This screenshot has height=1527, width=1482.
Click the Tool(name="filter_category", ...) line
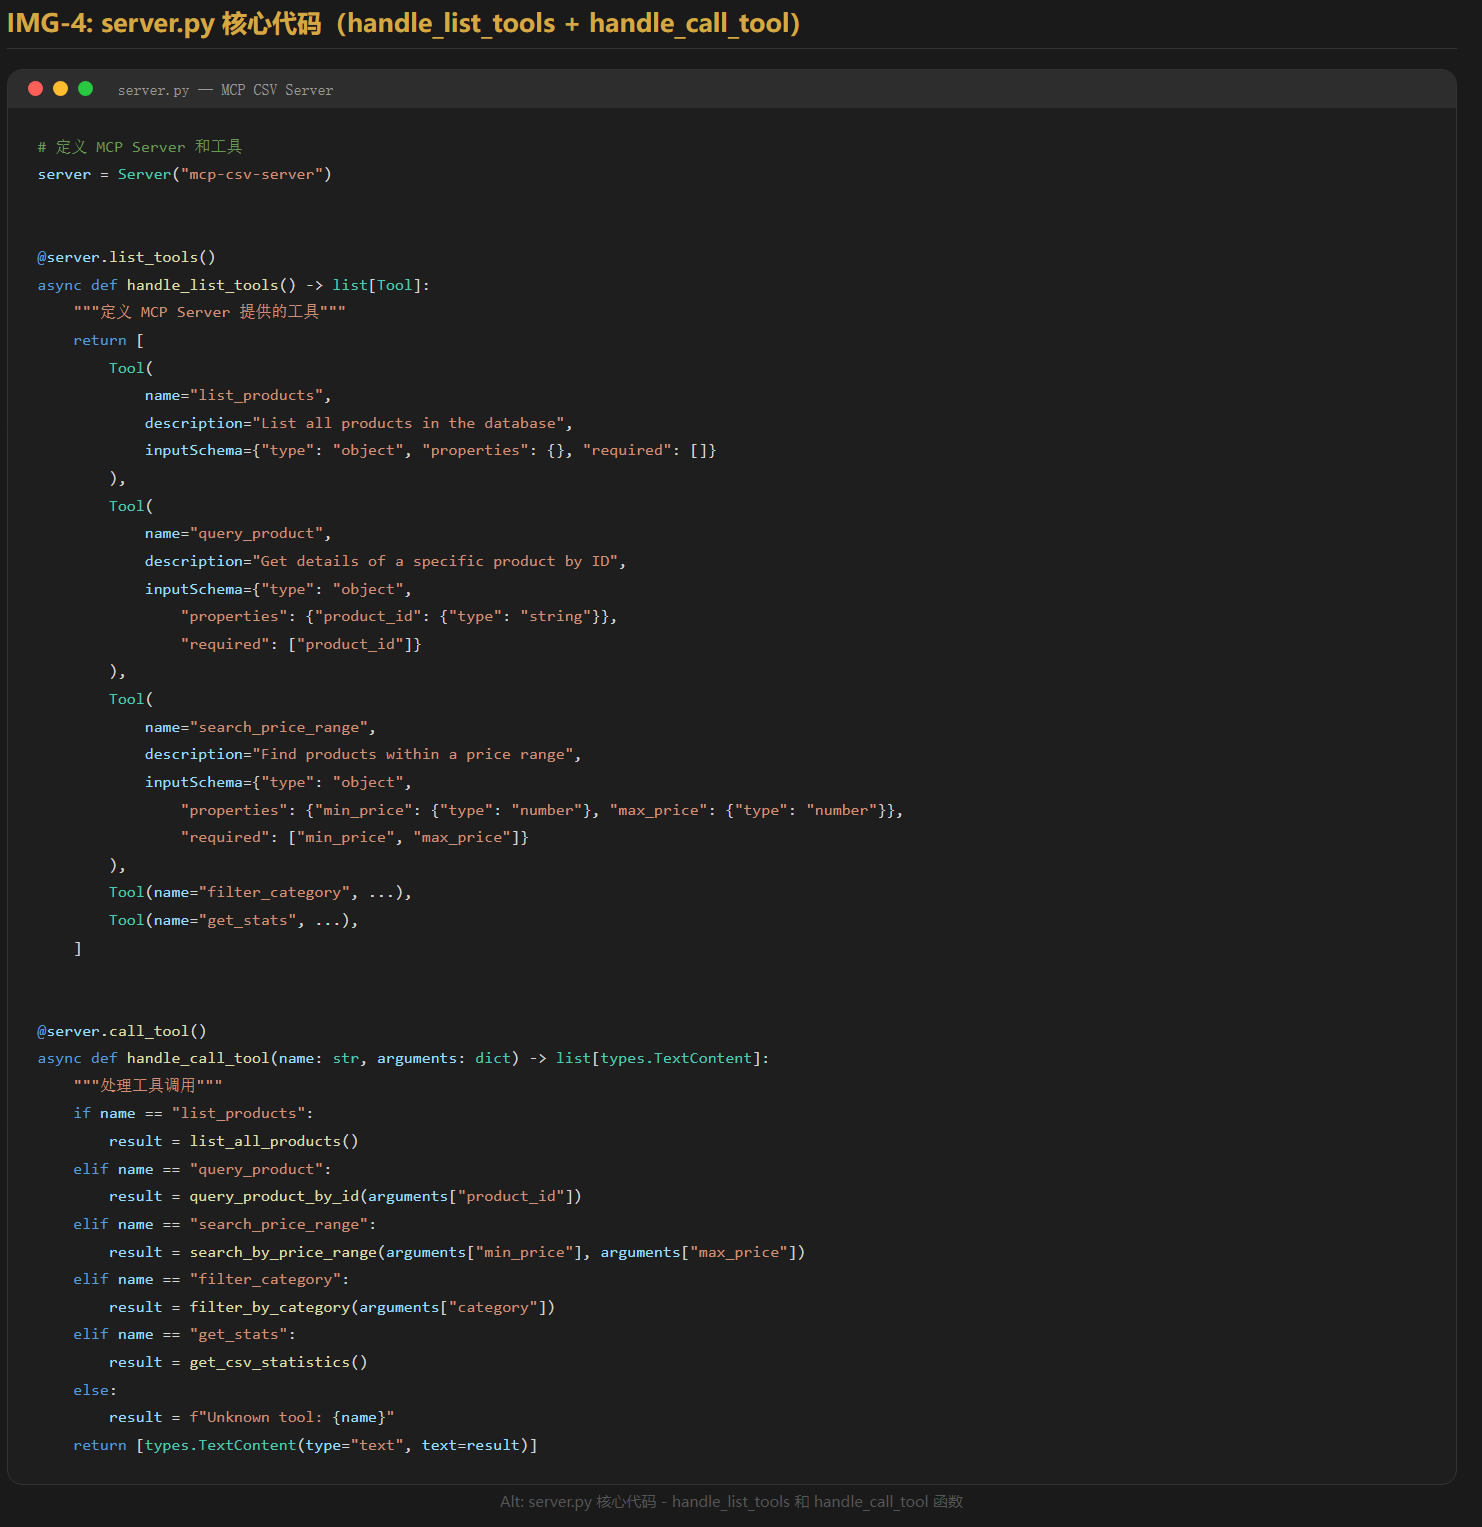[260, 892]
